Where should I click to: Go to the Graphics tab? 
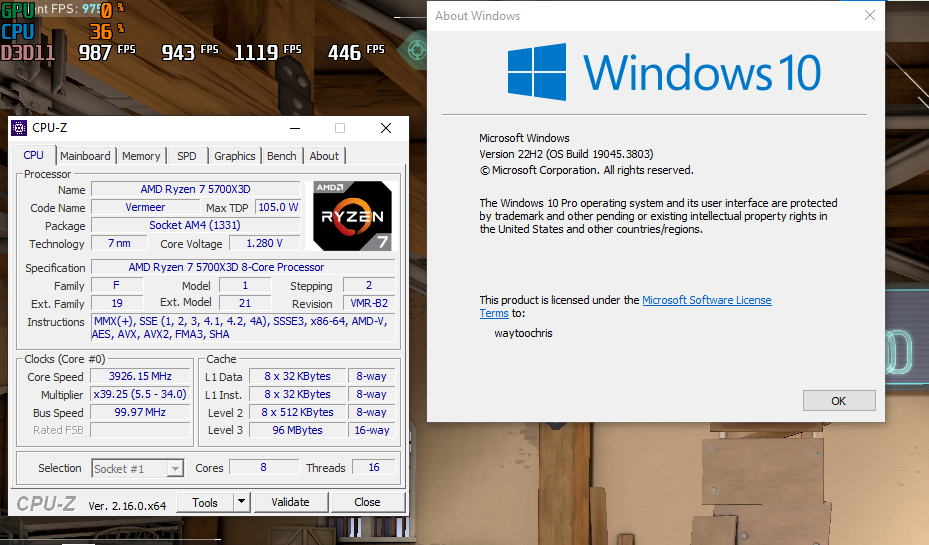[x=235, y=156]
